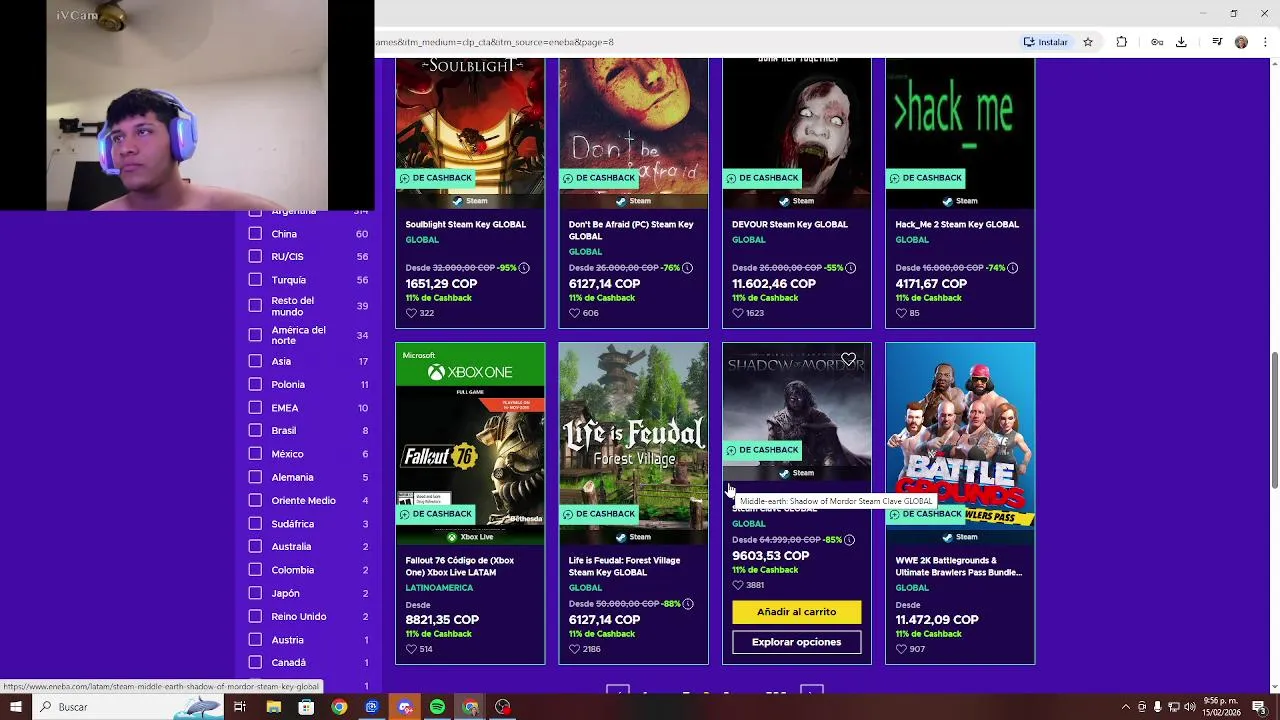The width and height of the screenshot is (1280, 720).
Task: Click the heart icon with 606 on Don't Be Afraid
Action: [x=574, y=313]
